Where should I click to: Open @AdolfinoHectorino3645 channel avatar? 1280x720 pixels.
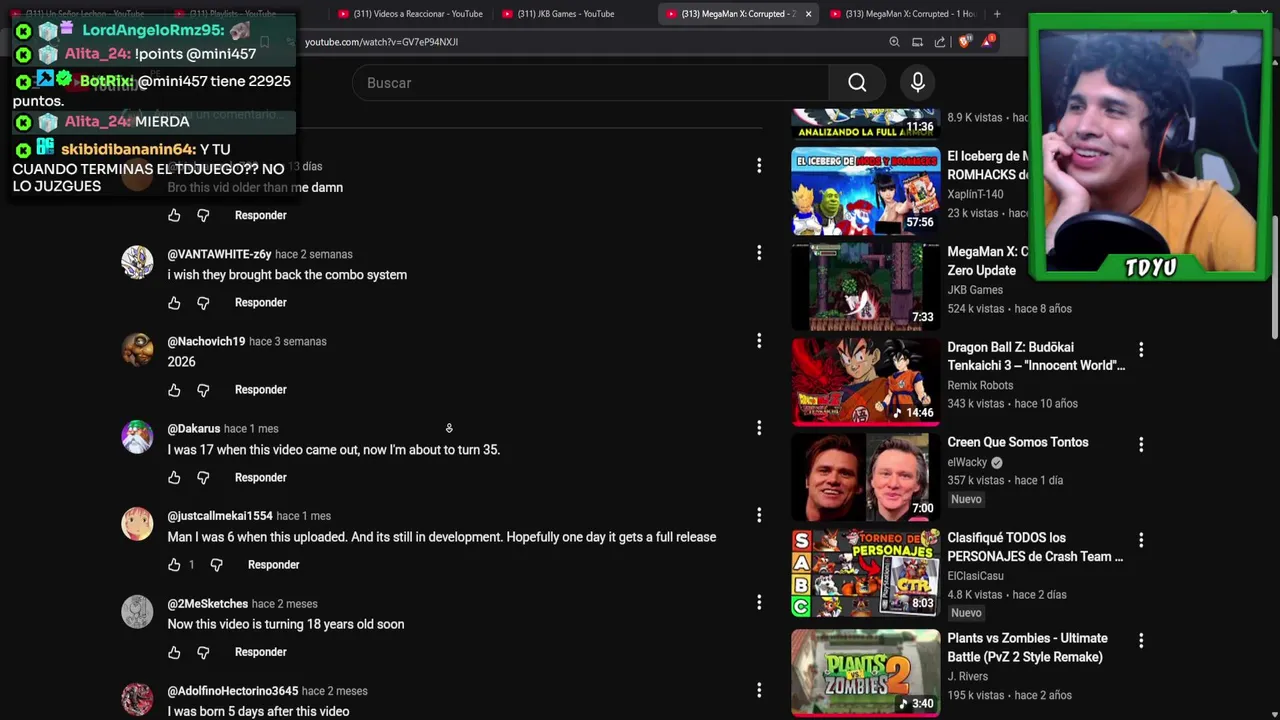[x=137, y=699]
